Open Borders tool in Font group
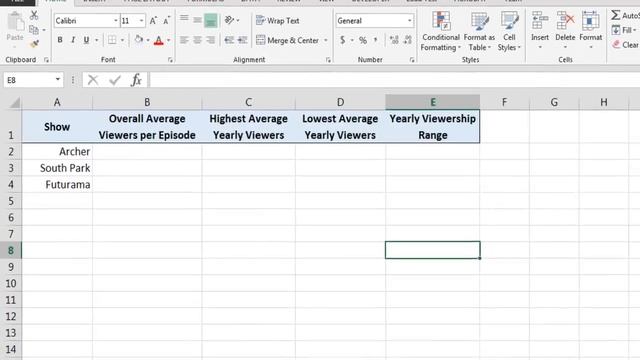This screenshot has height=360, width=640. pyautogui.click(x=112, y=40)
